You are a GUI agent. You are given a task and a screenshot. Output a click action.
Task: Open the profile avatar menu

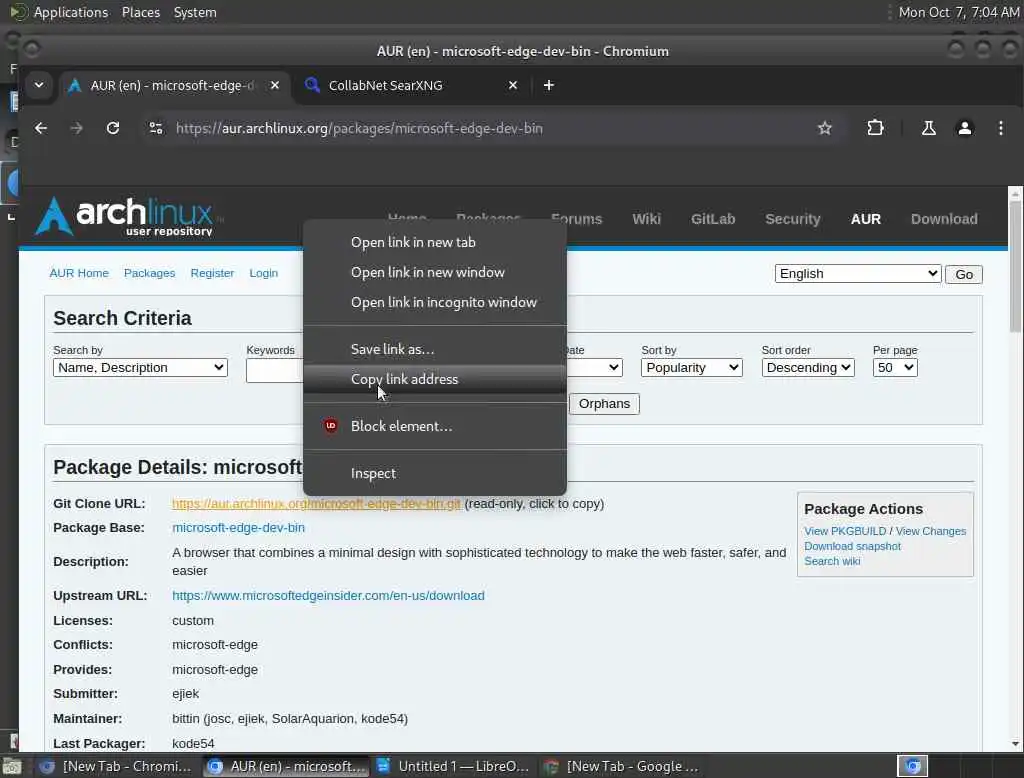click(x=965, y=128)
